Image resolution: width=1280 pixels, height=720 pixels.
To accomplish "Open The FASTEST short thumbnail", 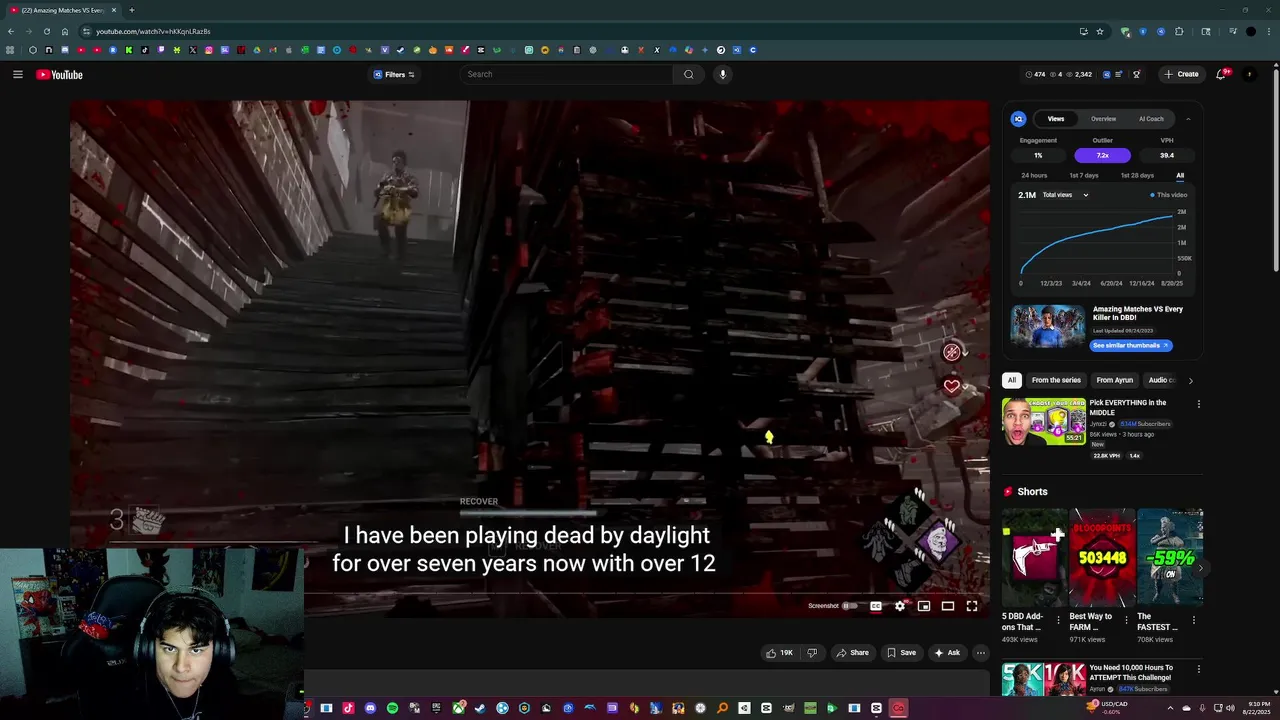I will tap(1170, 557).
